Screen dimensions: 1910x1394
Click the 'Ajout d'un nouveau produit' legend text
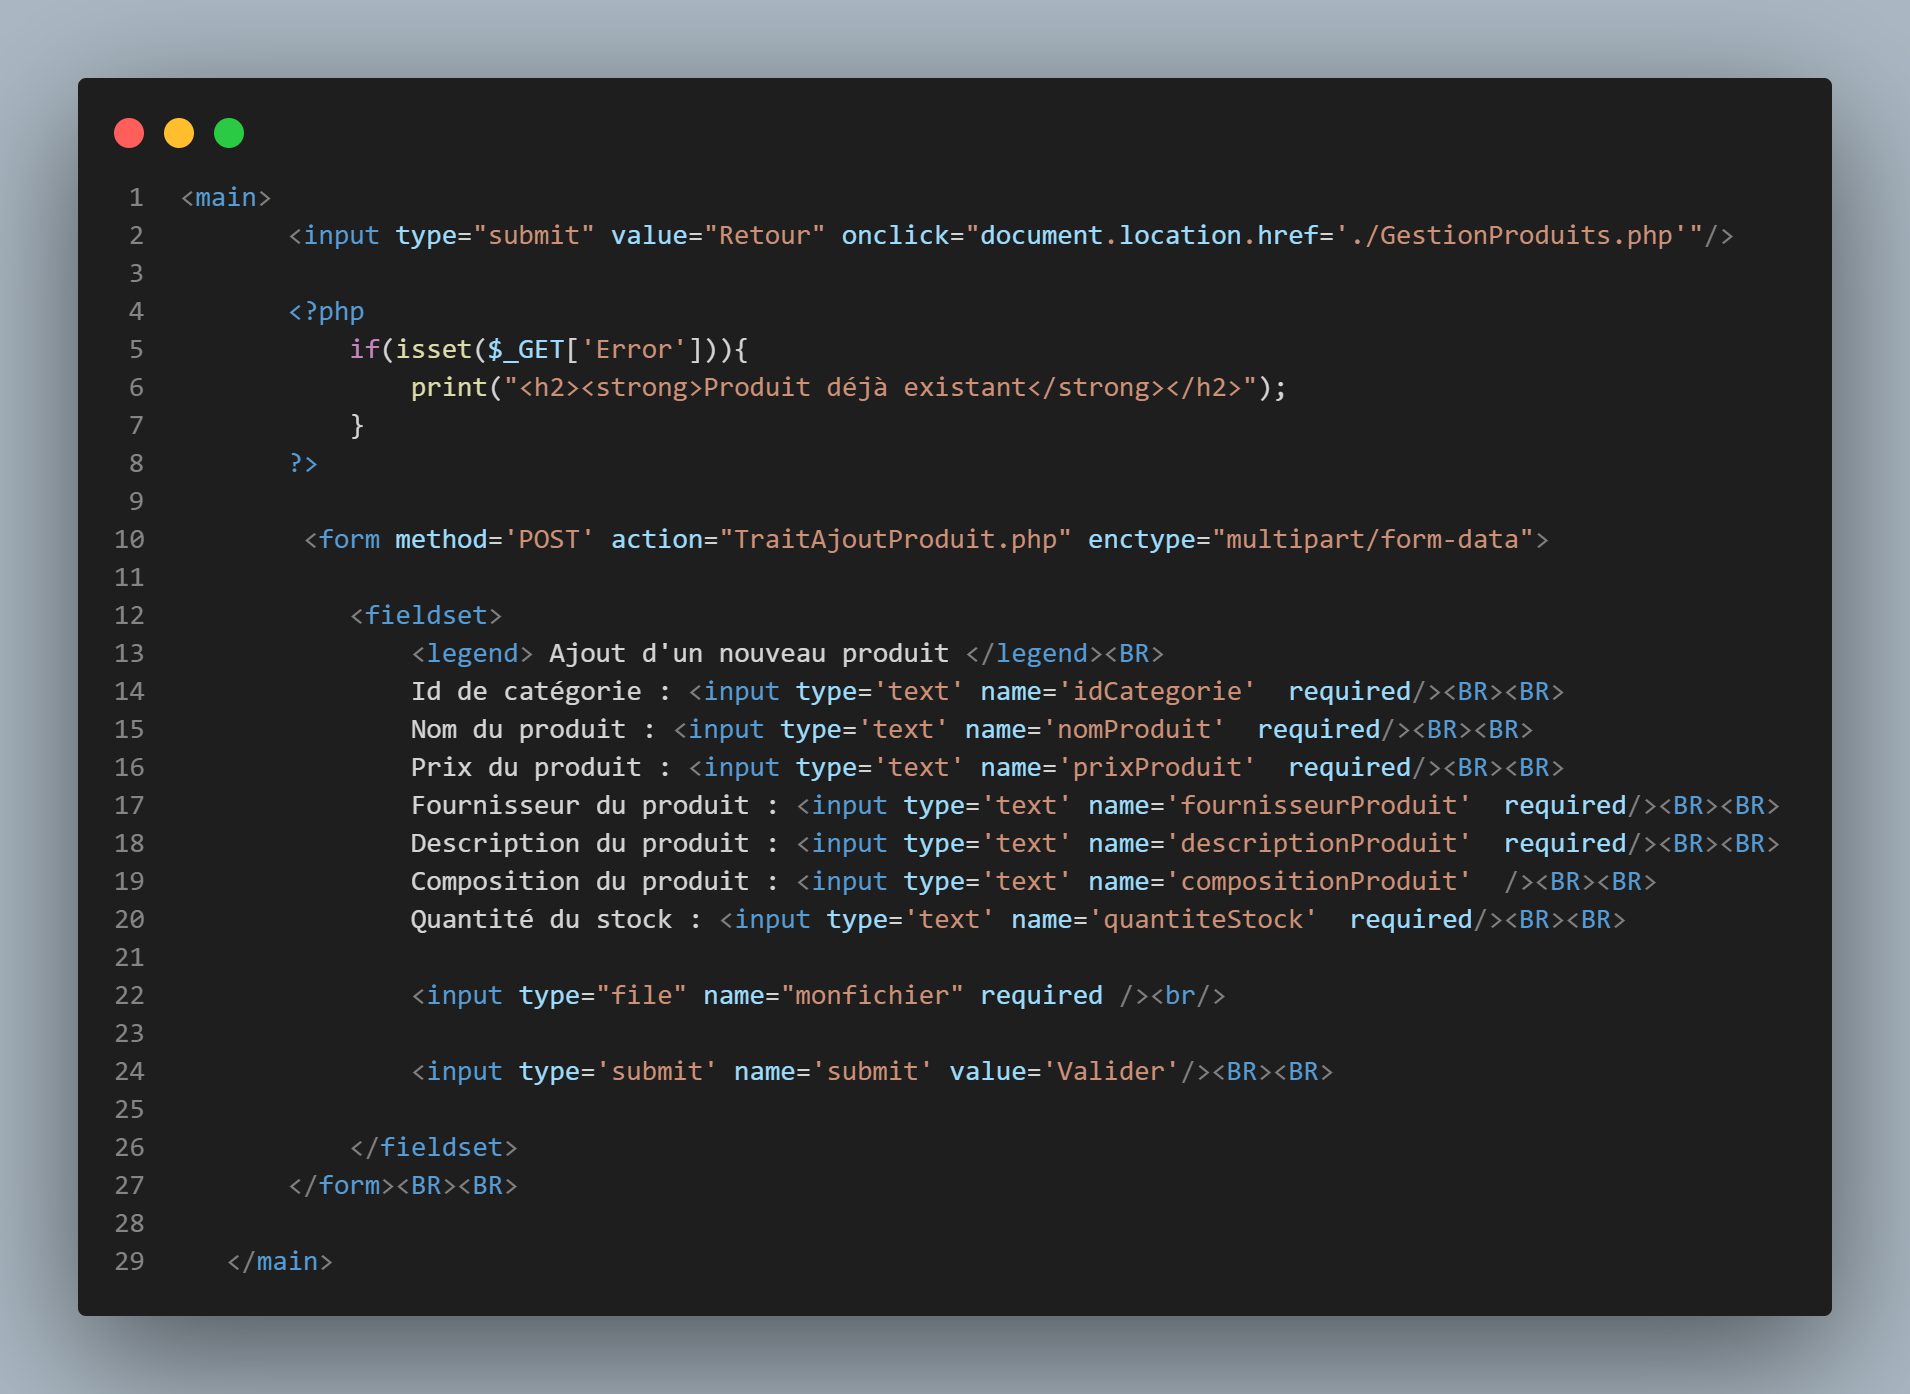(749, 654)
